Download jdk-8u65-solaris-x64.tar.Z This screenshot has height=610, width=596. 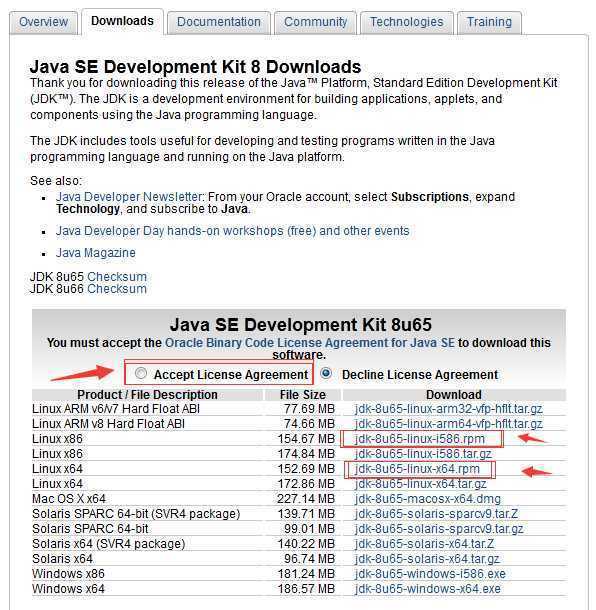tap(424, 543)
